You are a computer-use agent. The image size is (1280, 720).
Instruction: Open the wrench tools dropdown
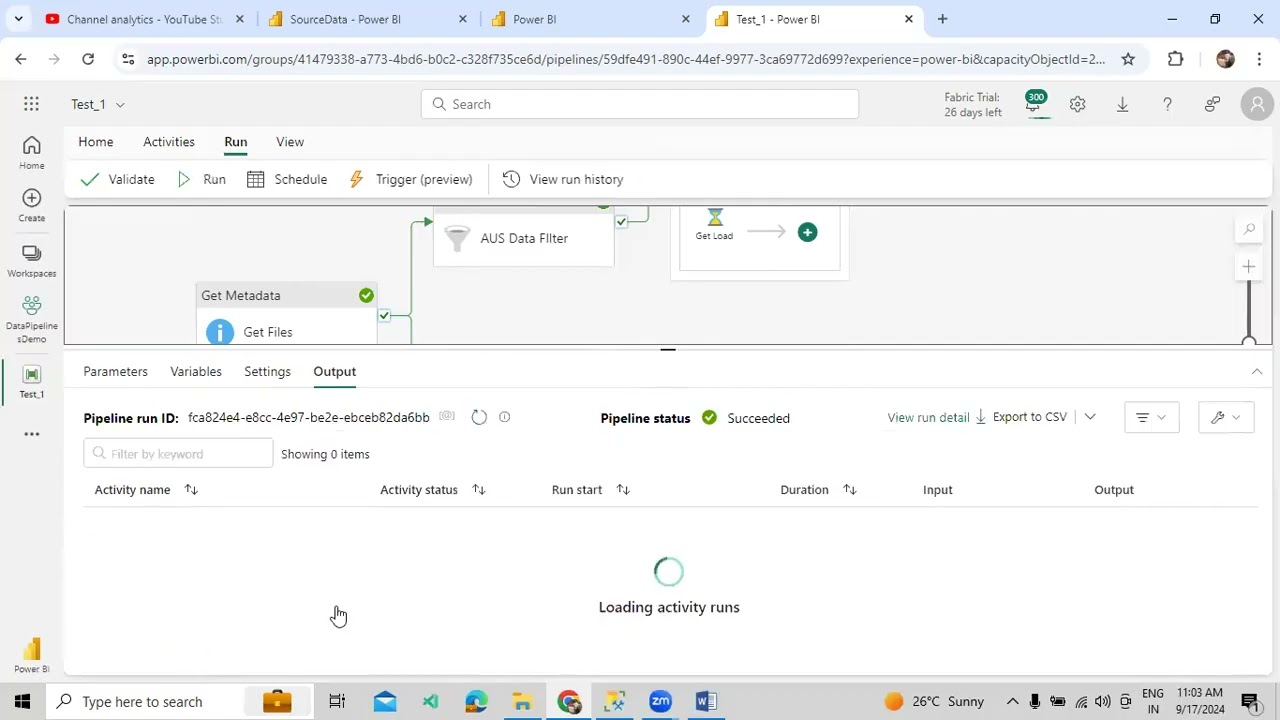click(x=1226, y=417)
